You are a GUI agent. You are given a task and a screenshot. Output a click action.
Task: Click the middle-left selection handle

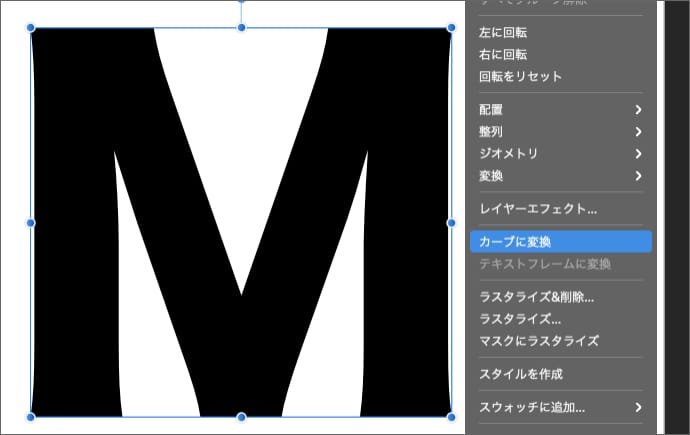[31, 222]
